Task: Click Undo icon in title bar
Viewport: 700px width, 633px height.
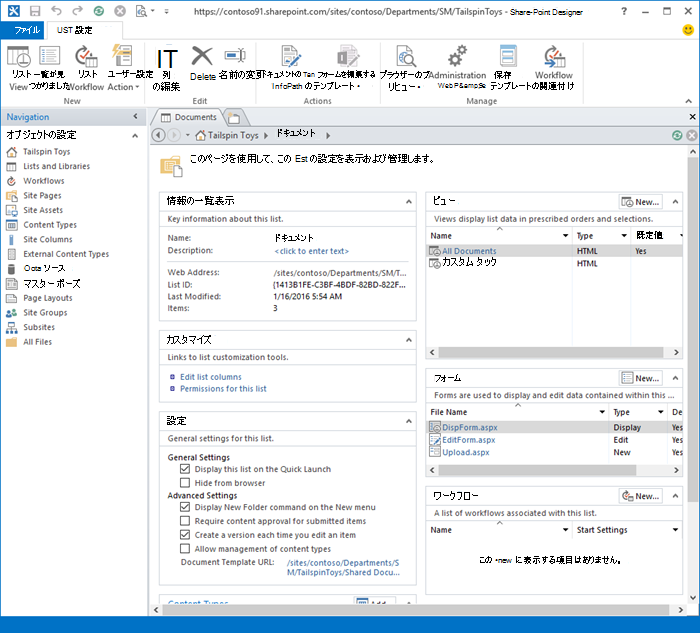Action: [x=56, y=11]
